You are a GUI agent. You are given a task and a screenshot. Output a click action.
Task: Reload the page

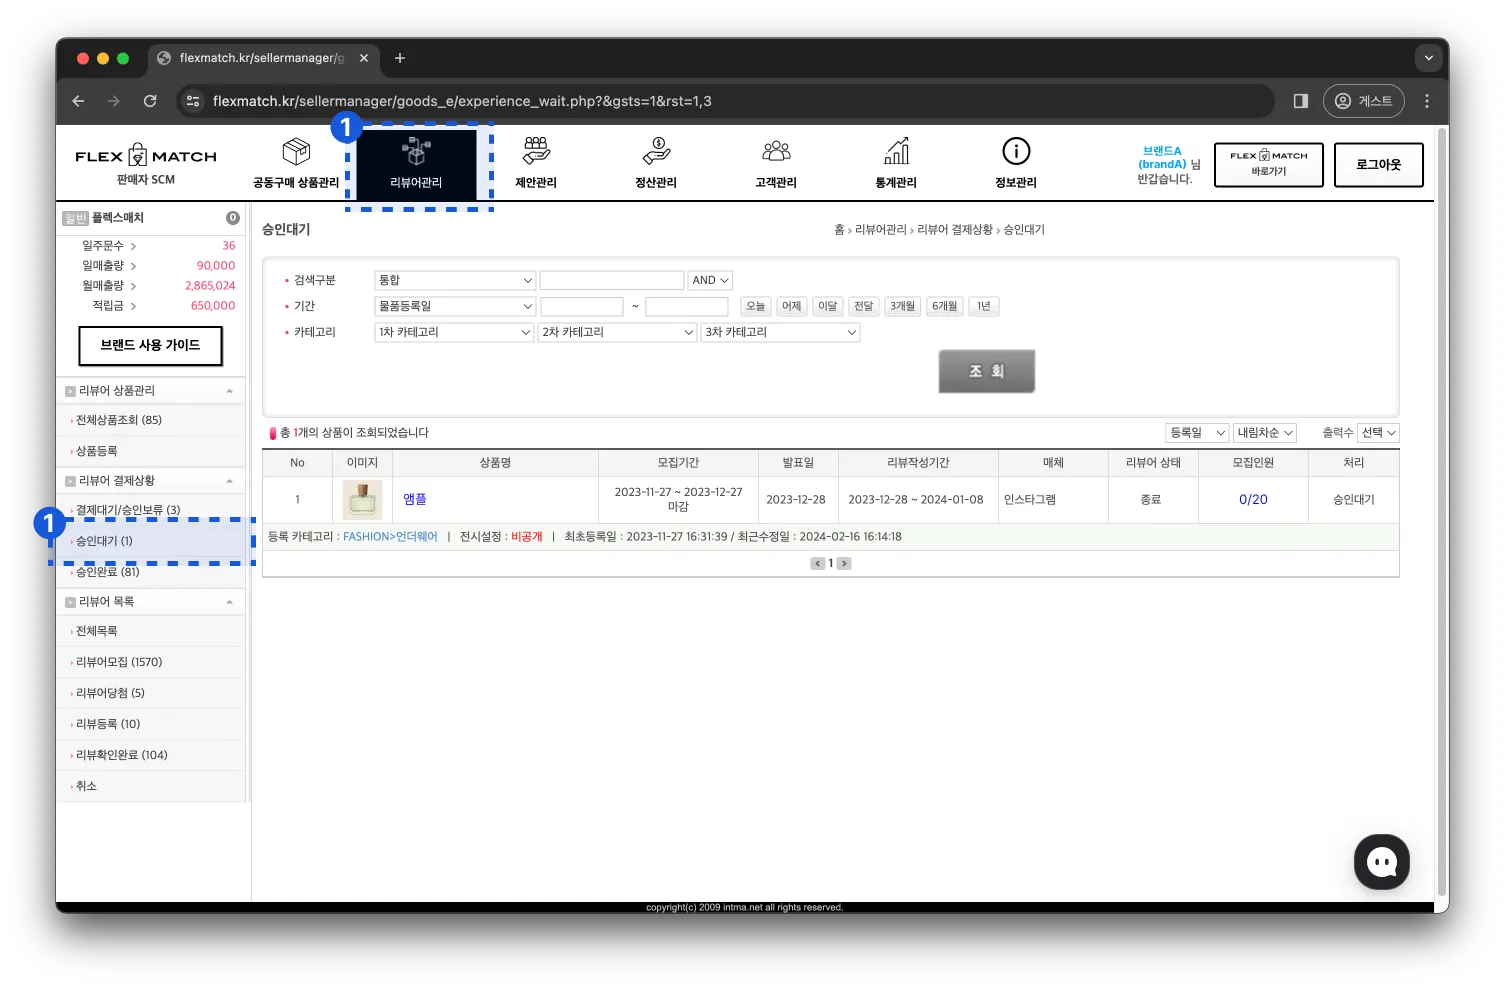tap(150, 101)
